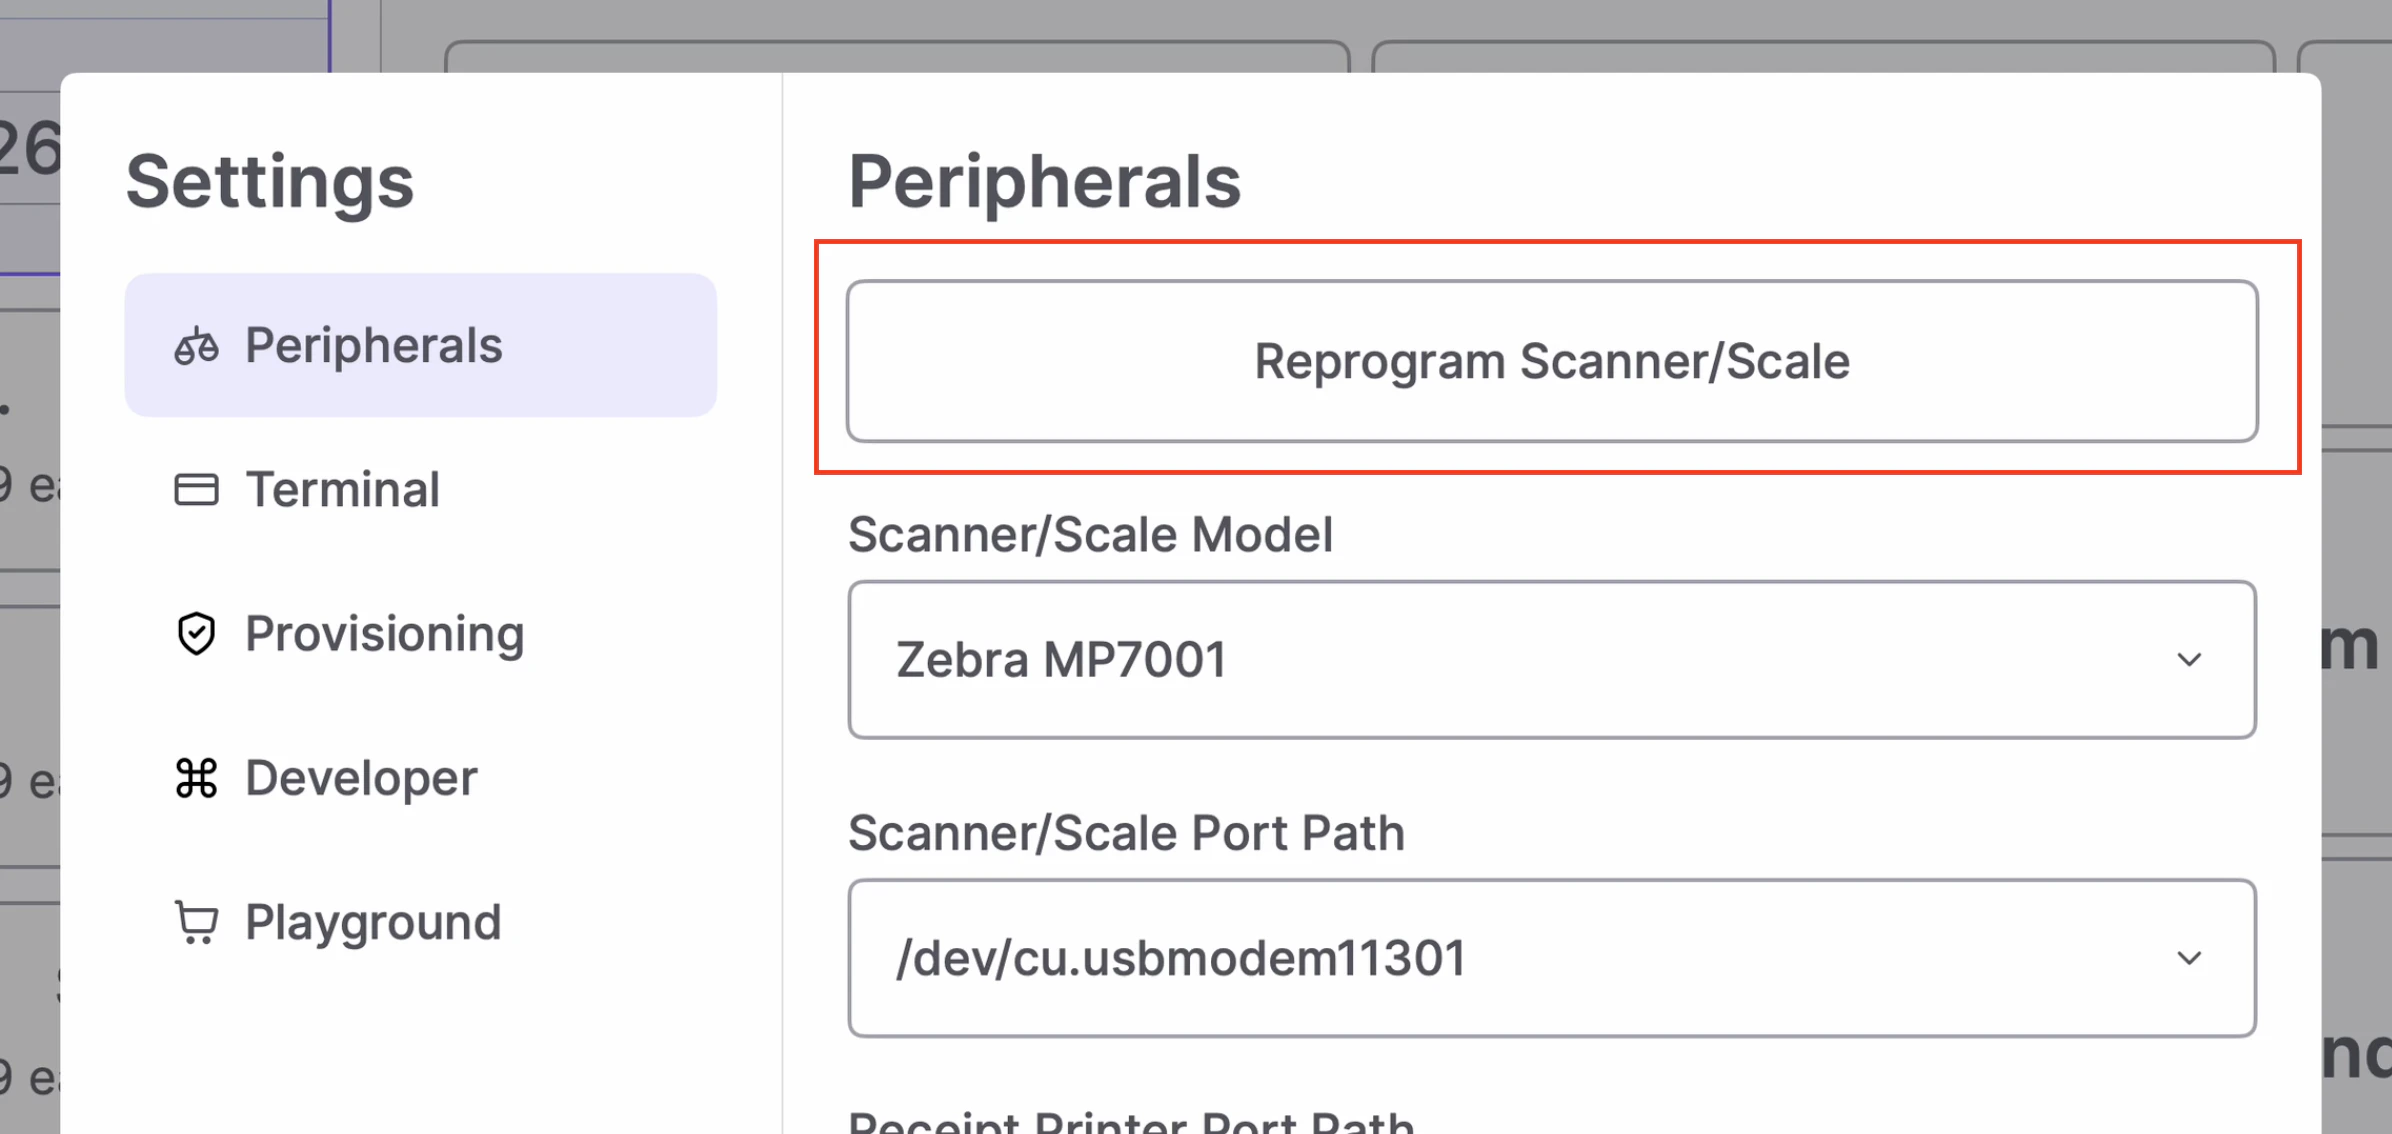Open the Developer settings section
The height and width of the screenshot is (1134, 2392).
pyautogui.click(x=361, y=778)
